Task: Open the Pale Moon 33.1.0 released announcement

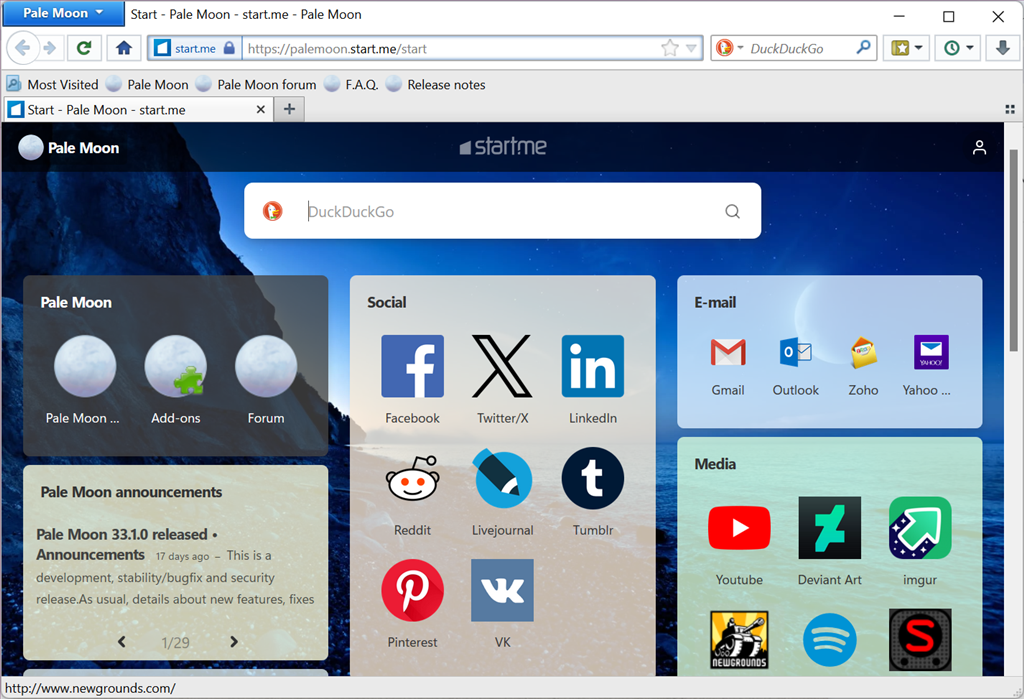Action: pos(127,544)
